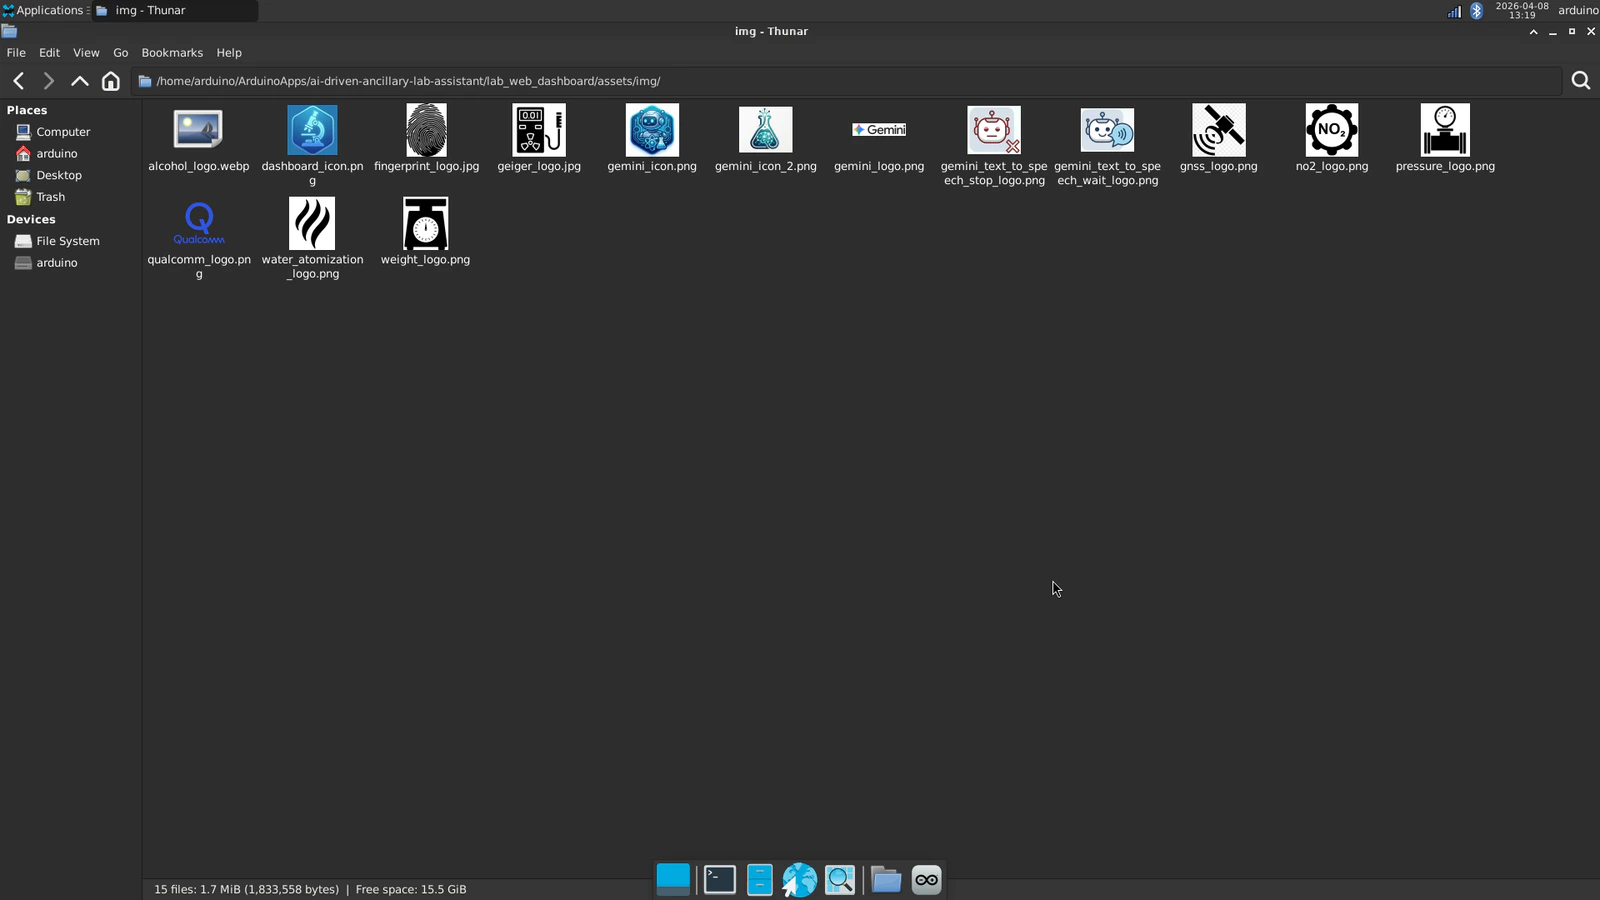The height and width of the screenshot is (900, 1600).
Task: Open the Edit menu
Action: pos(49,53)
